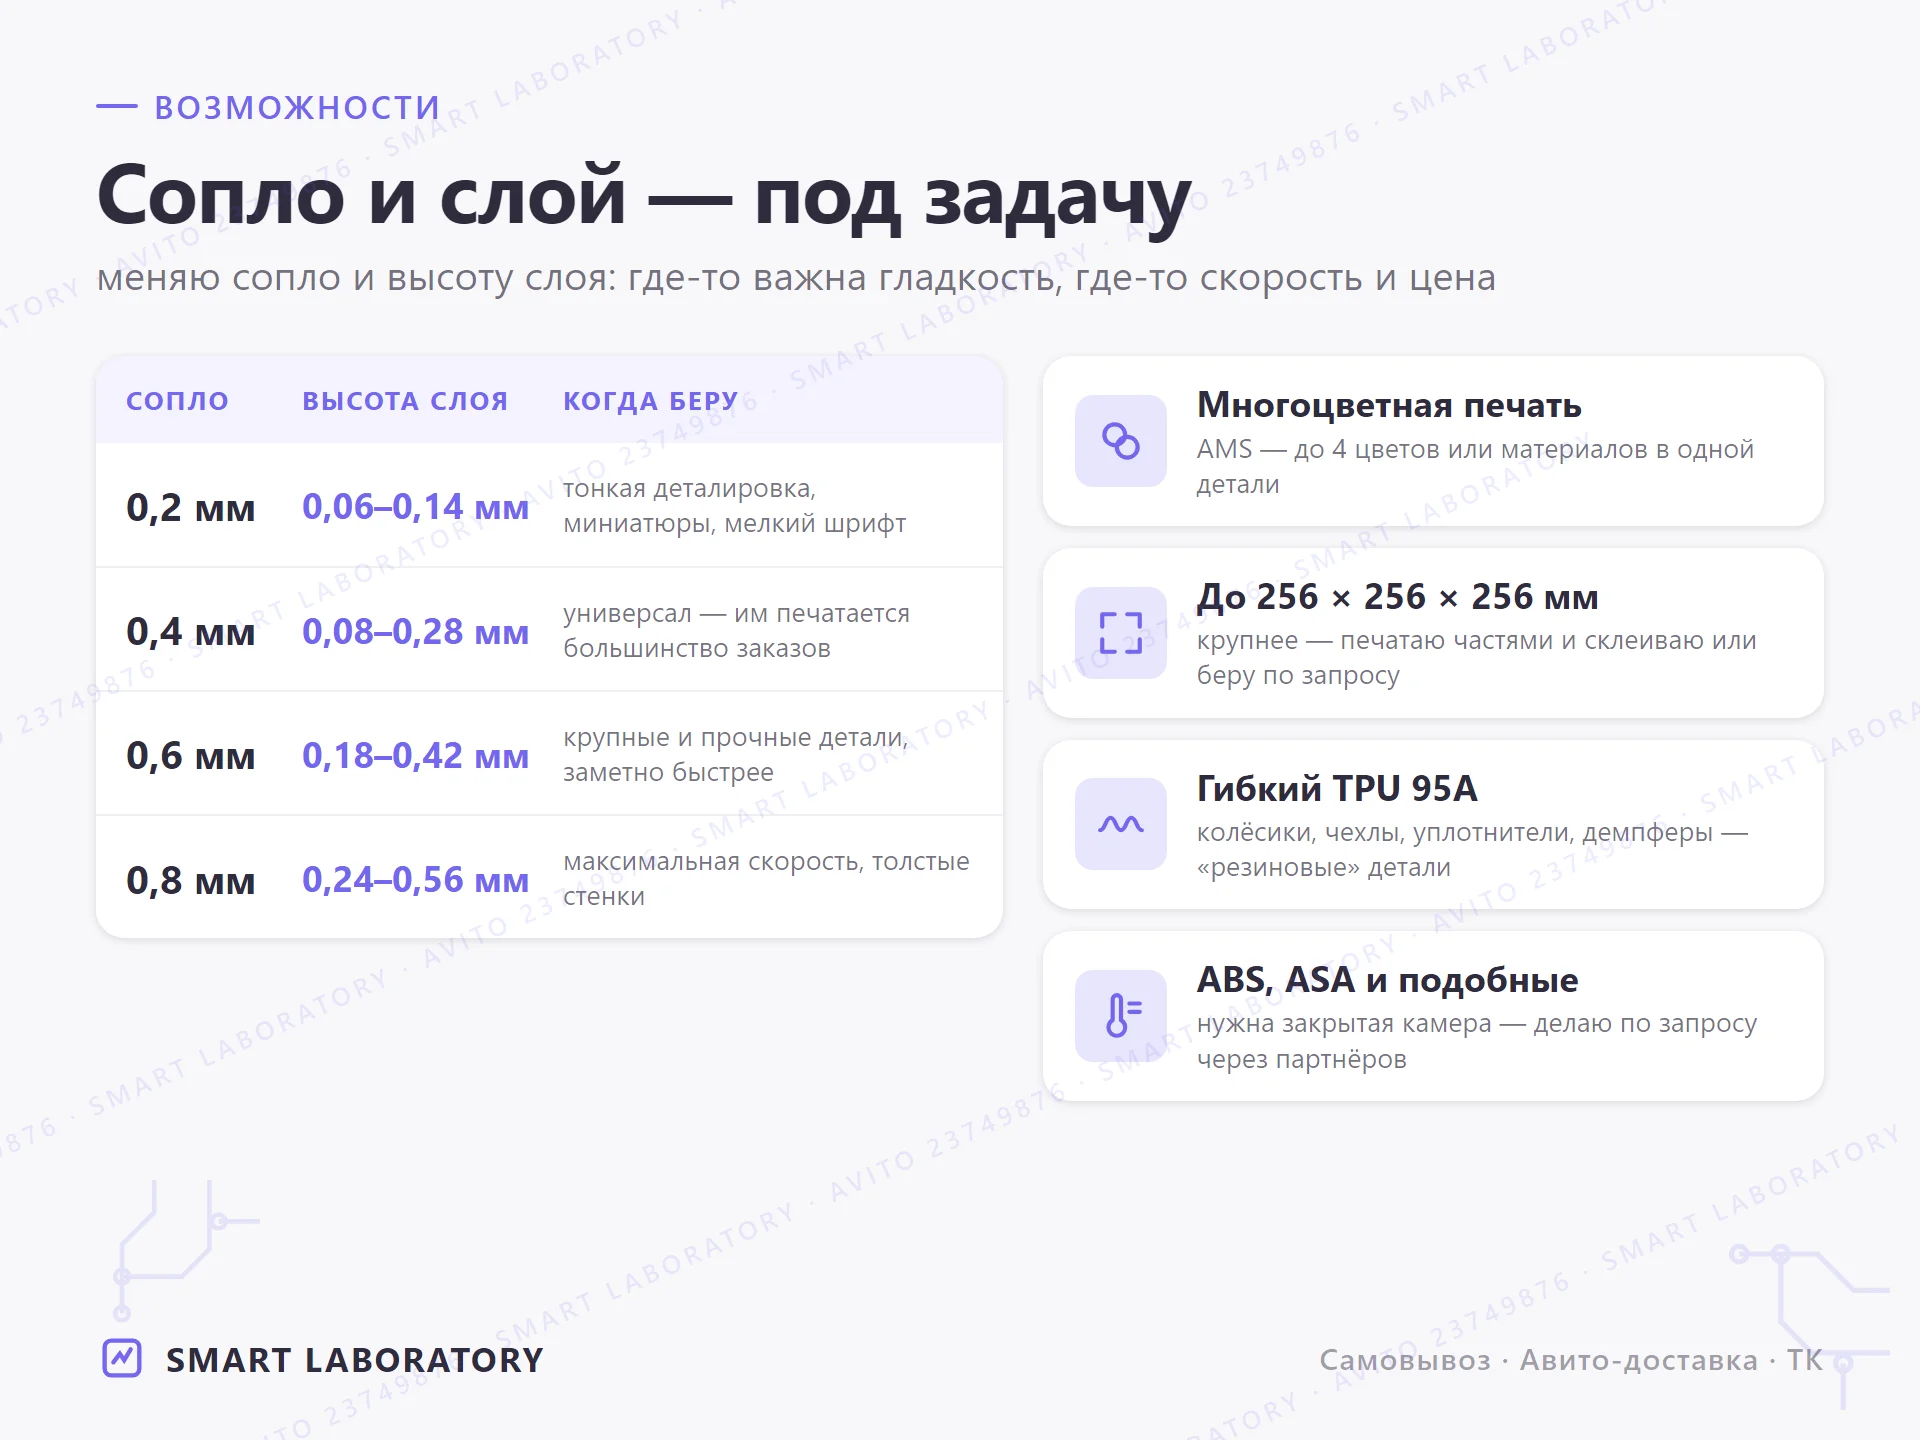
Task: Click the 'ВЫСОТА СЛОЯ' column header
Action: (405, 401)
